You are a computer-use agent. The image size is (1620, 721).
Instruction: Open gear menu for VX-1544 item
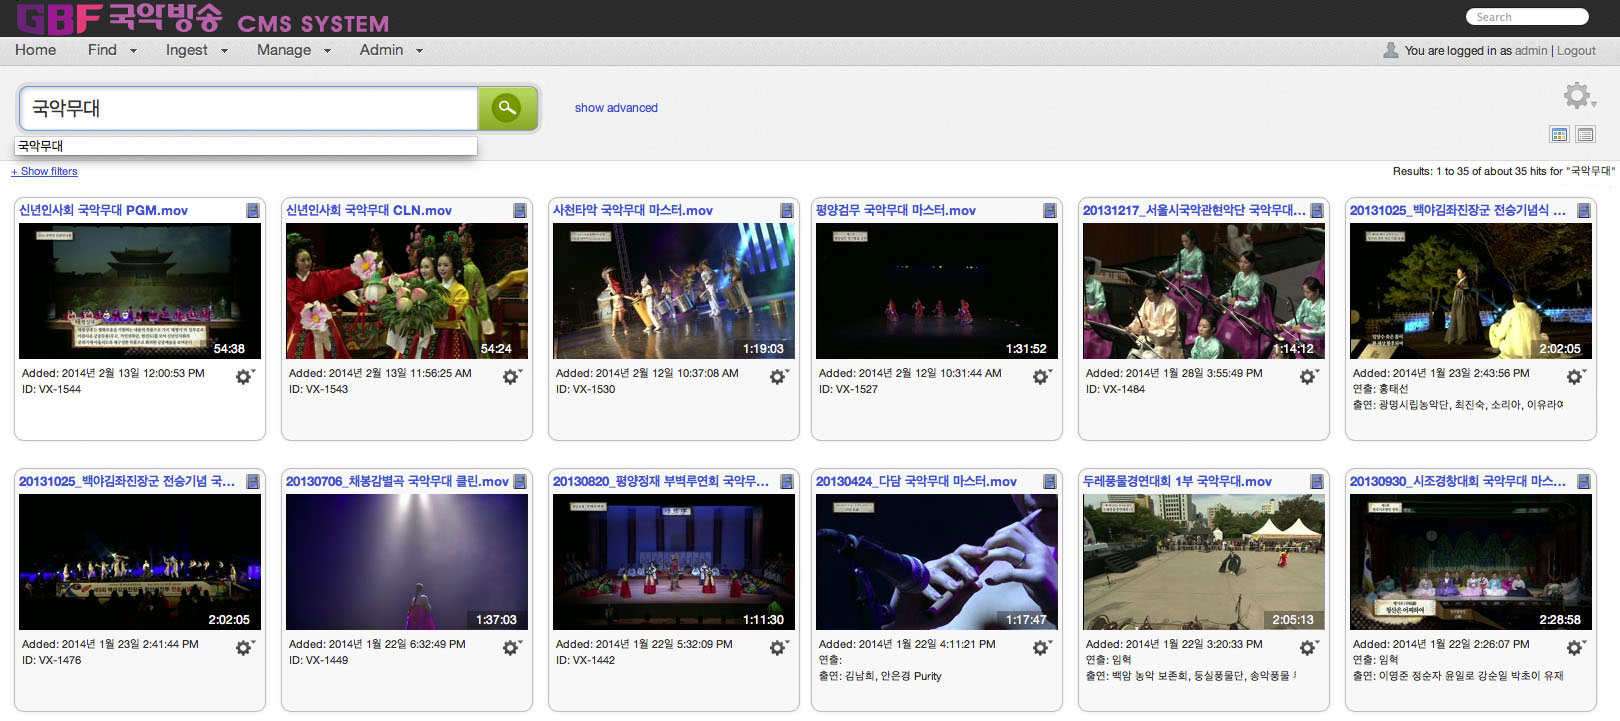point(244,377)
